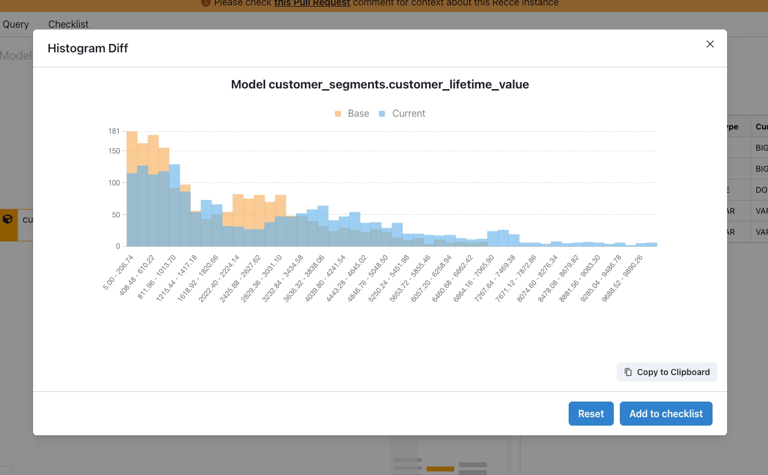Toggle the Base series legend swatch

(x=338, y=114)
